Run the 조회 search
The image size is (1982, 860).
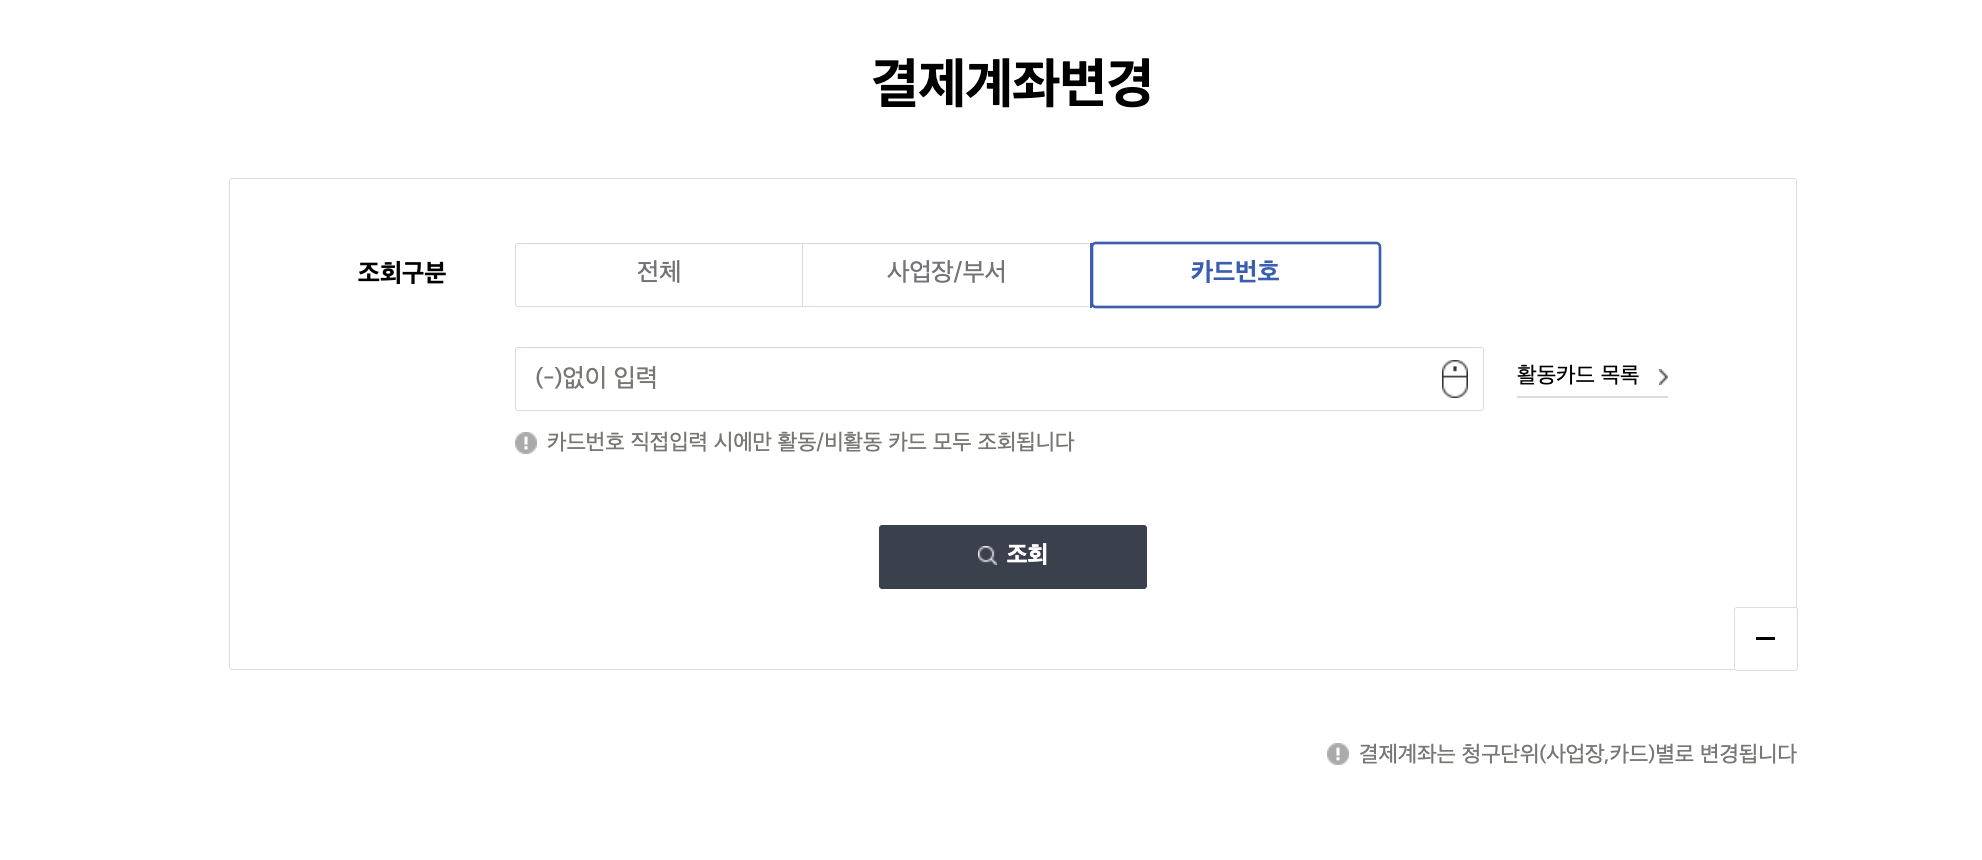coord(1013,557)
